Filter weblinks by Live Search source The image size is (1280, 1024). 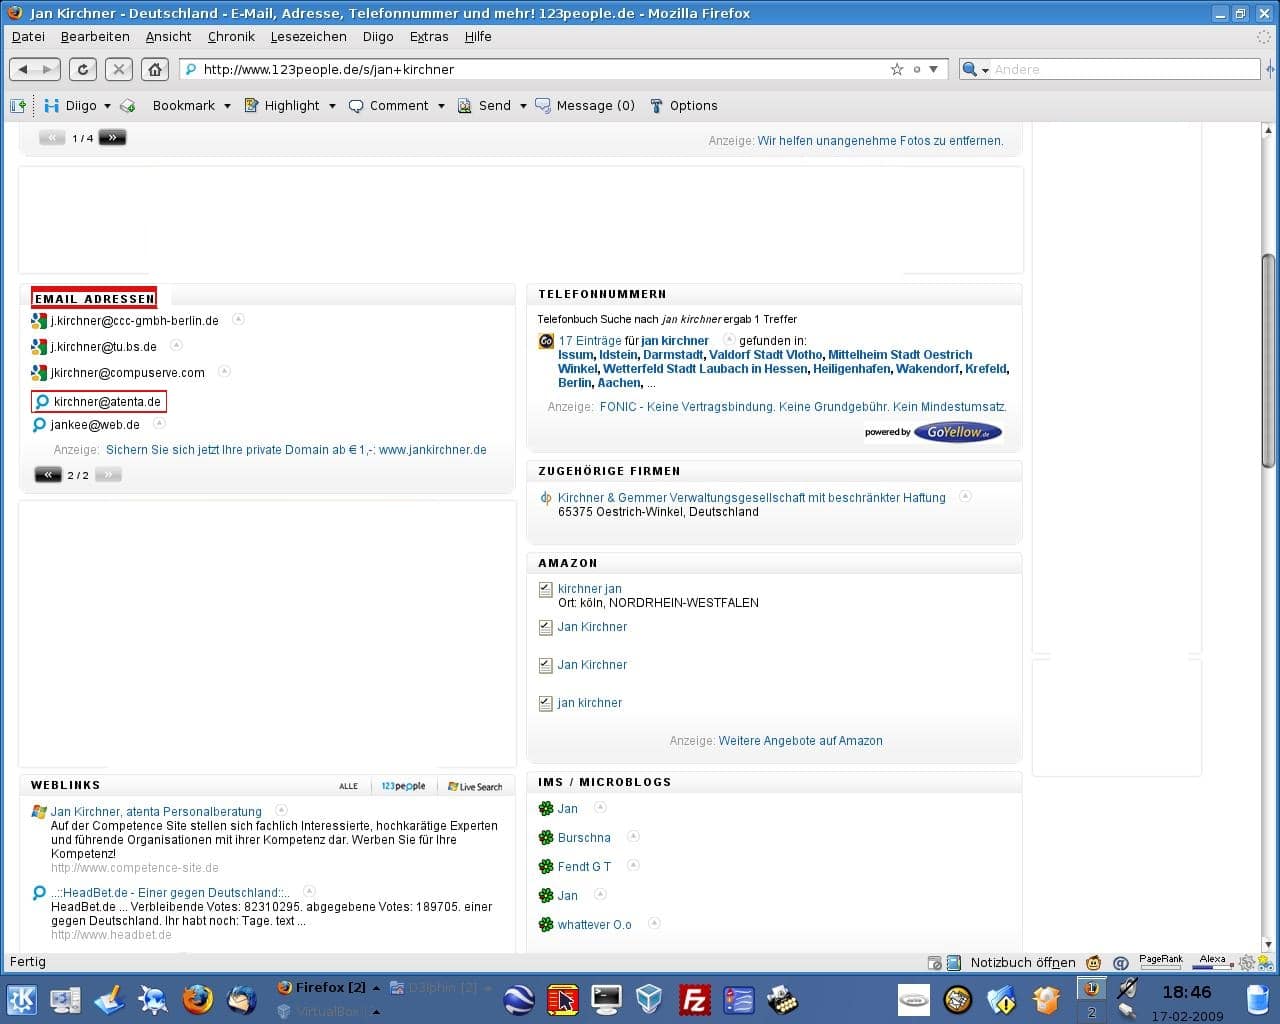click(x=475, y=786)
